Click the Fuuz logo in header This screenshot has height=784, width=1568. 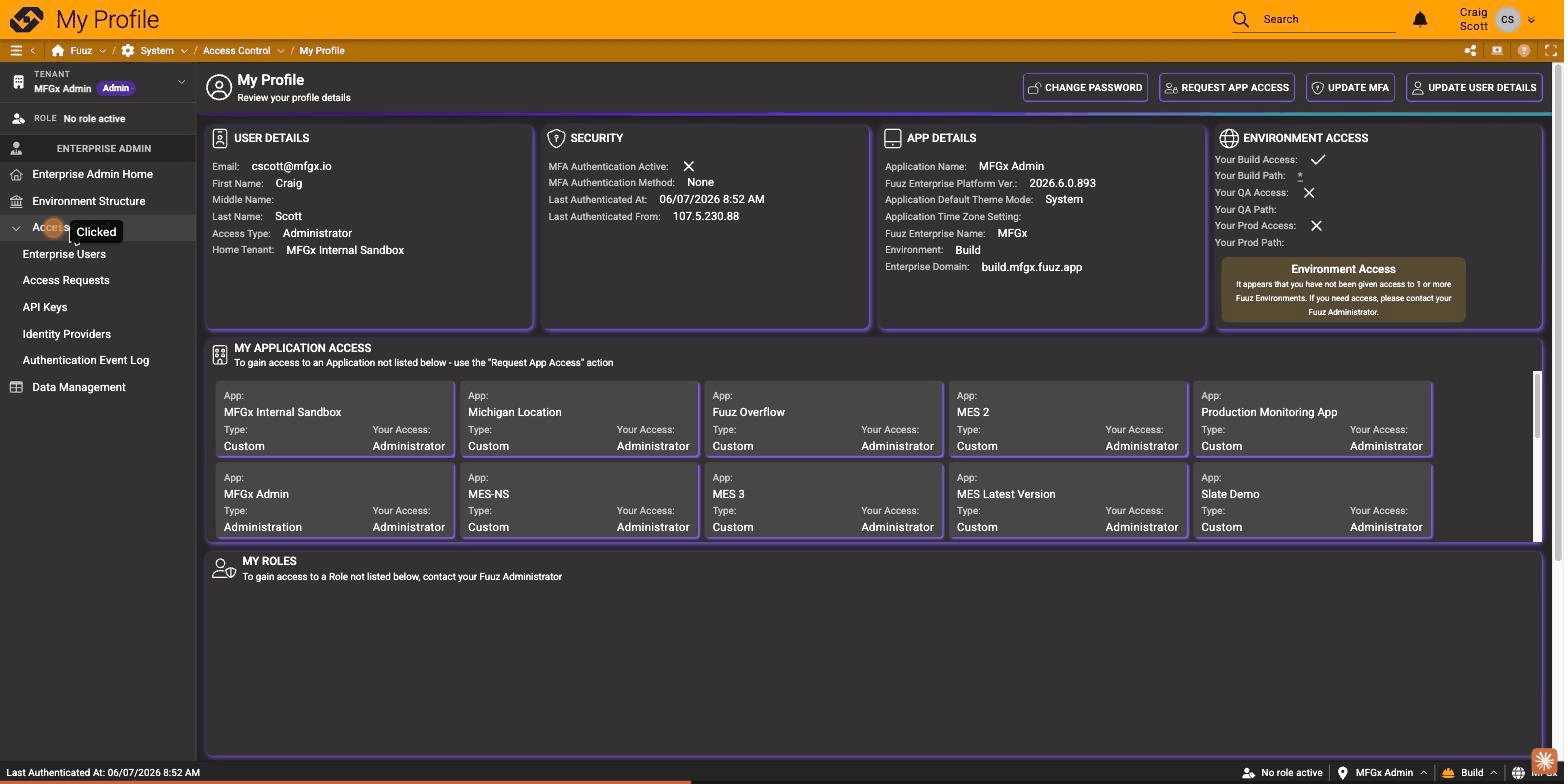26,19
